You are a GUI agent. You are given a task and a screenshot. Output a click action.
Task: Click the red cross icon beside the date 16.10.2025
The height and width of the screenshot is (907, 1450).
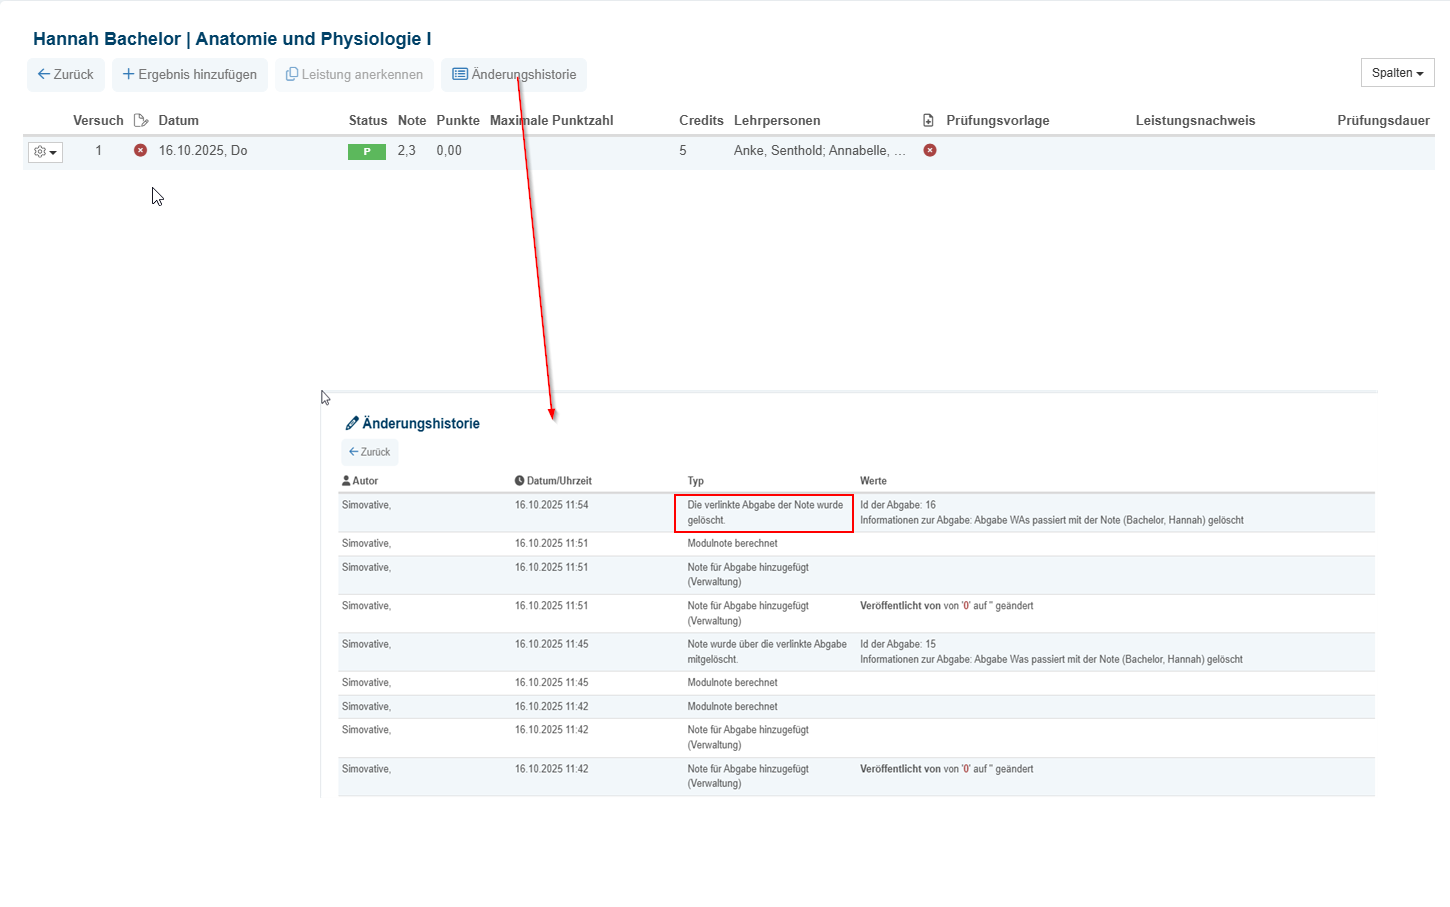coord(140,150)
